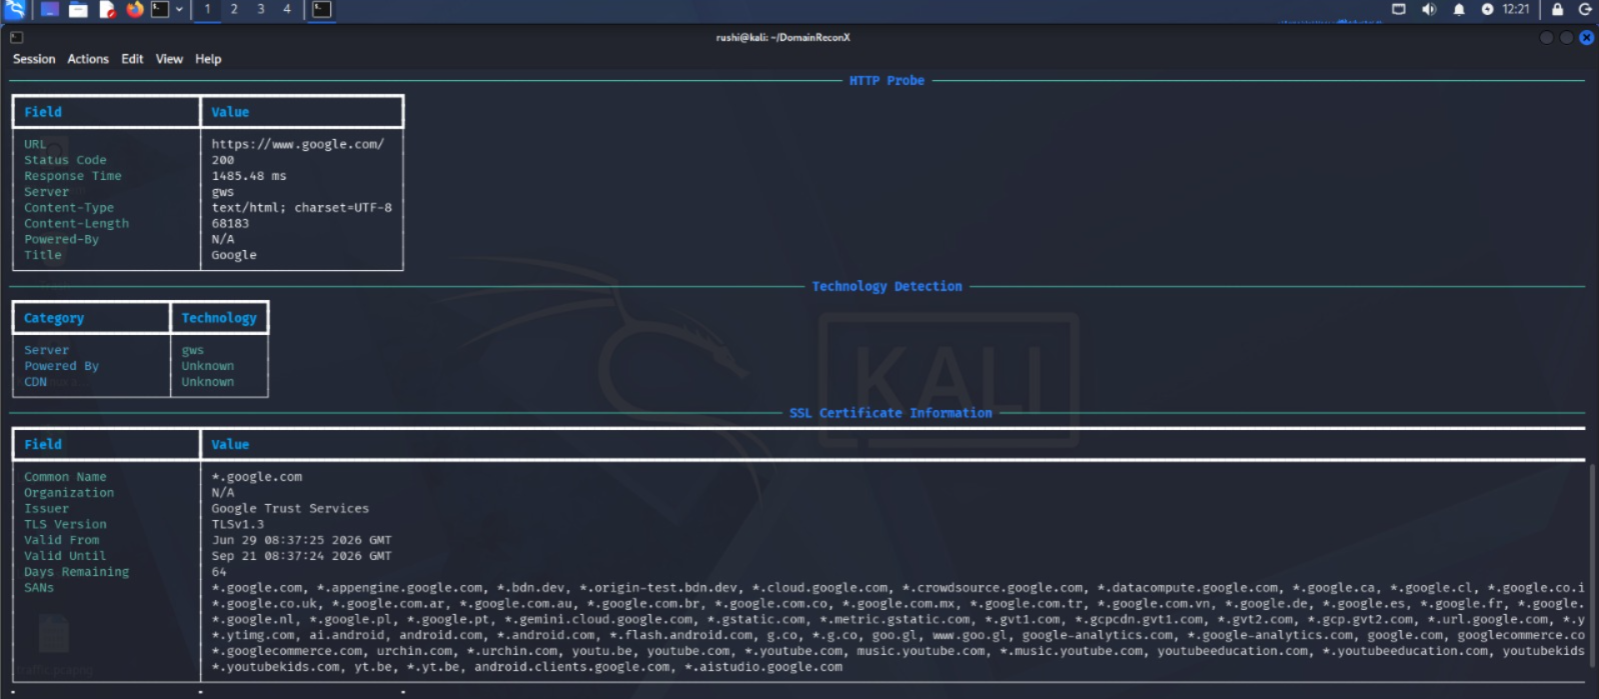Click the Days Remaining value 64
This screenshot has width=1599, height=699.
[x=218, y=572]
